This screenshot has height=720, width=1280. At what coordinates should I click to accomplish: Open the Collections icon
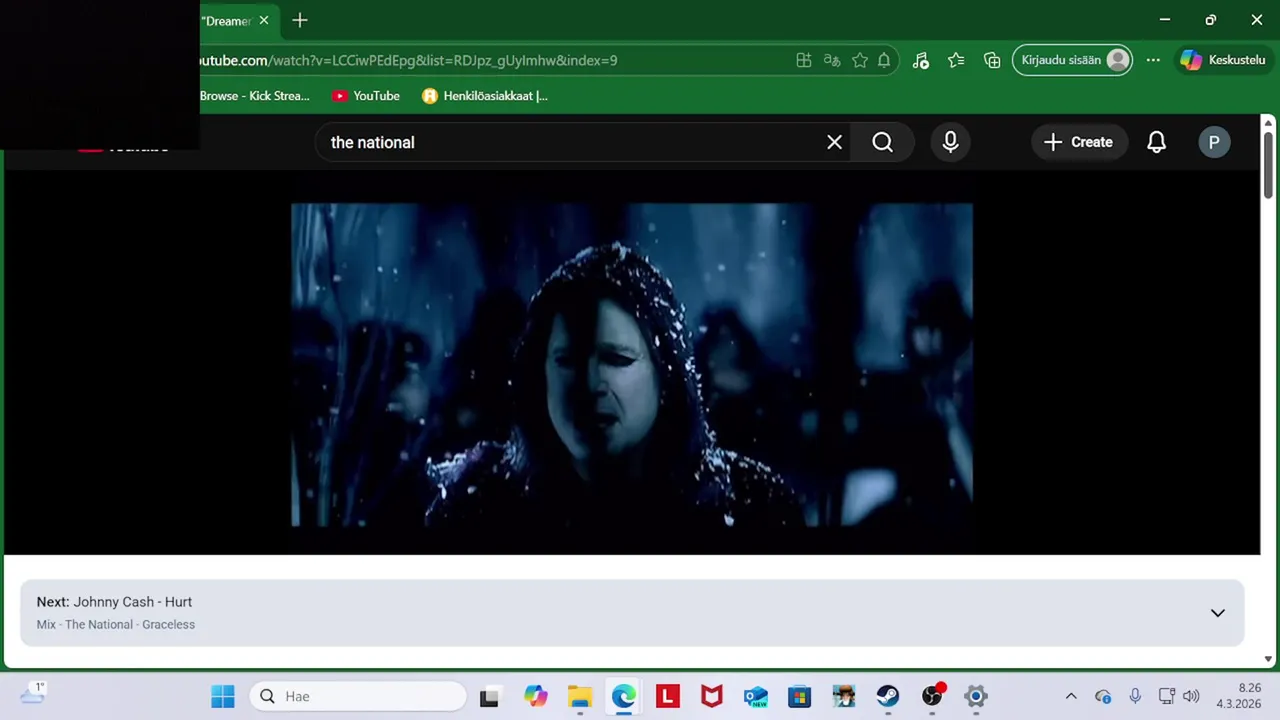(x=992, y=60)
